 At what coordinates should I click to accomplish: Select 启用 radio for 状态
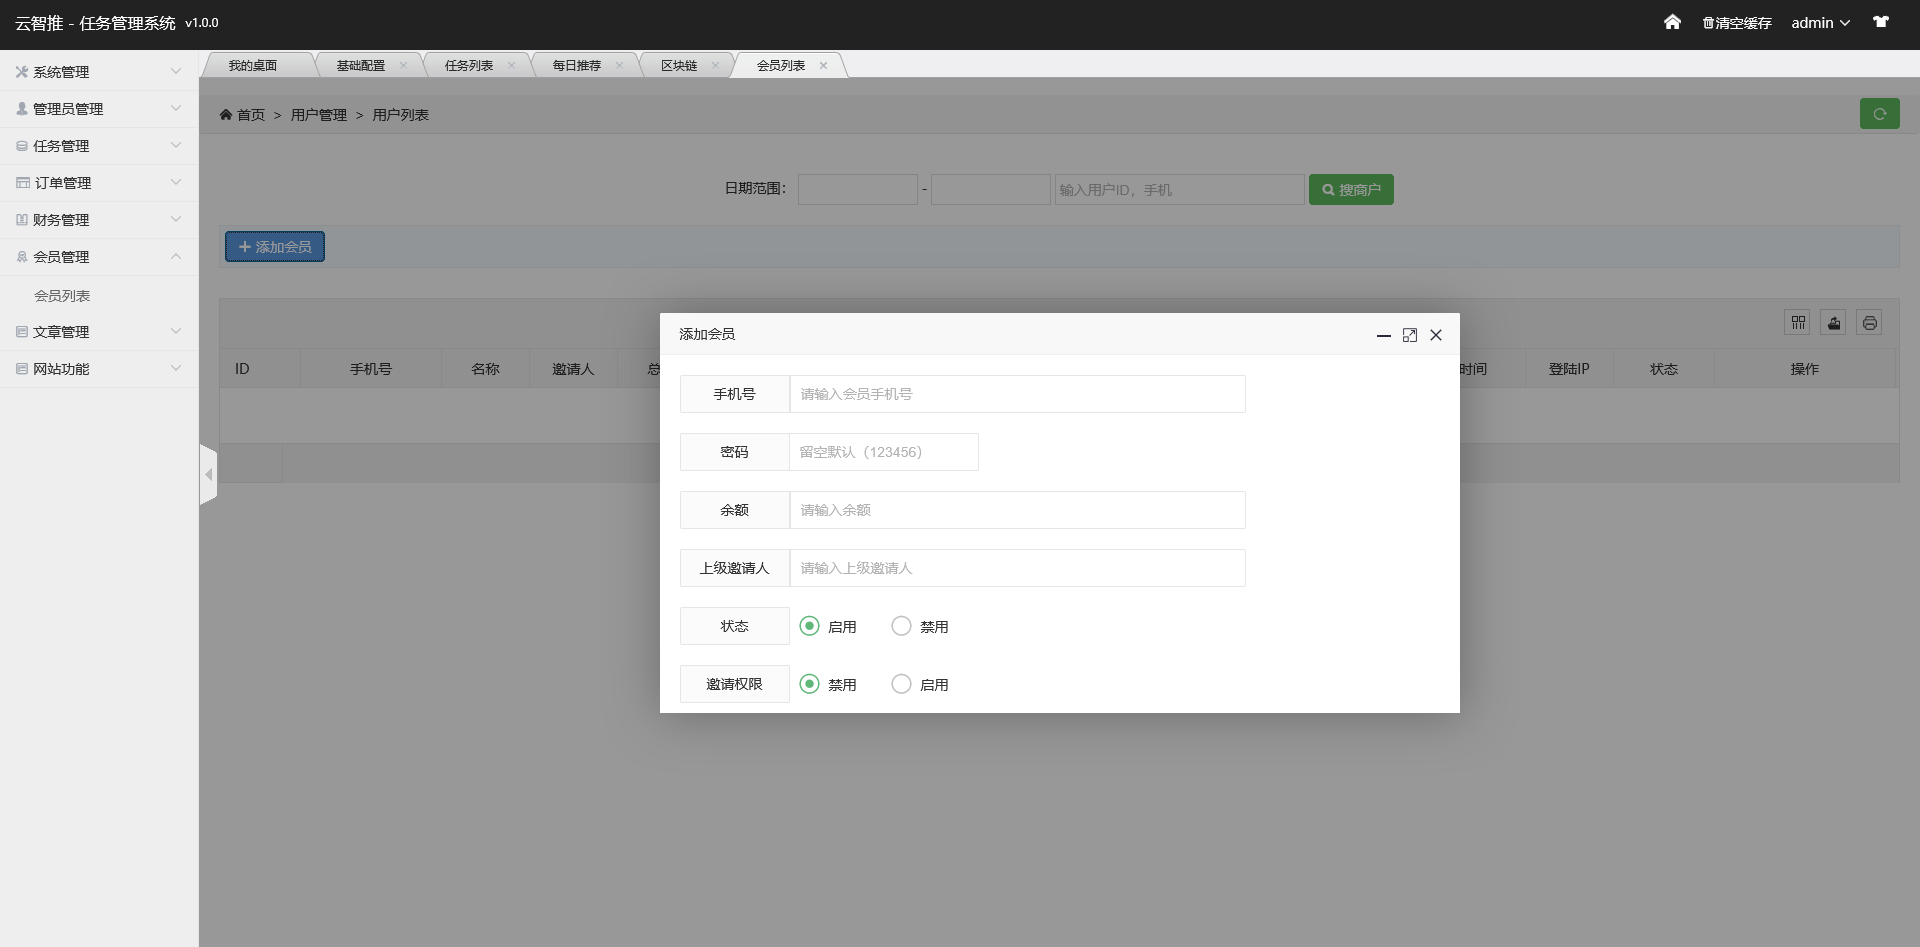(810, 626)
